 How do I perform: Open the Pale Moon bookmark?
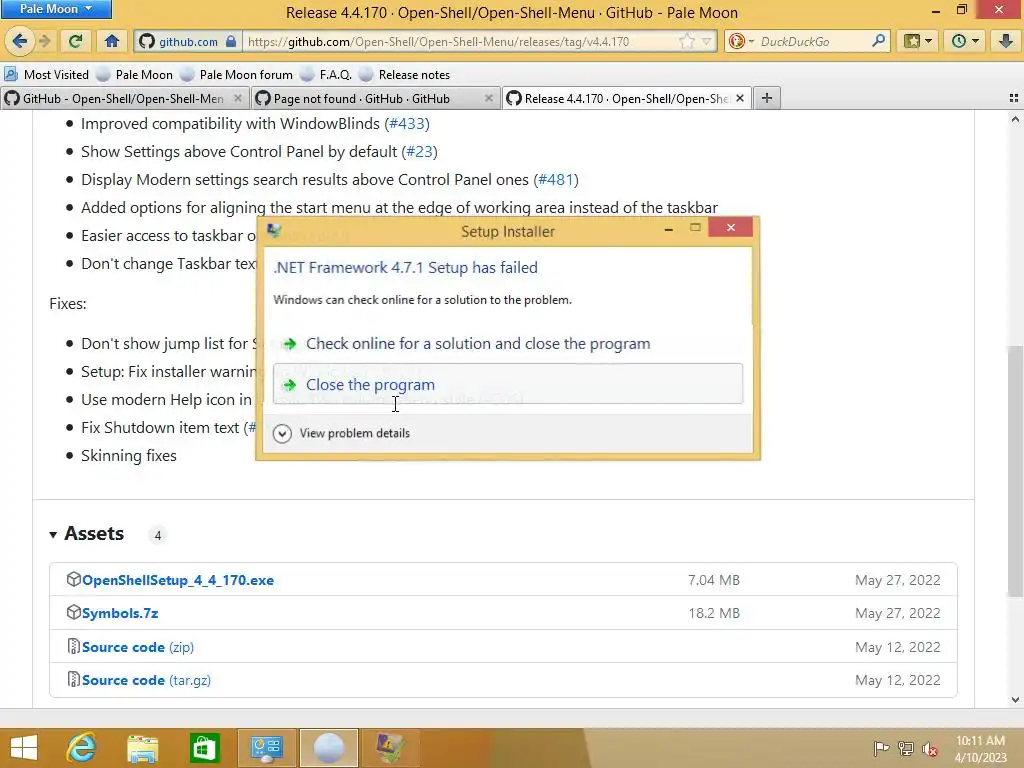pos(135,74)
